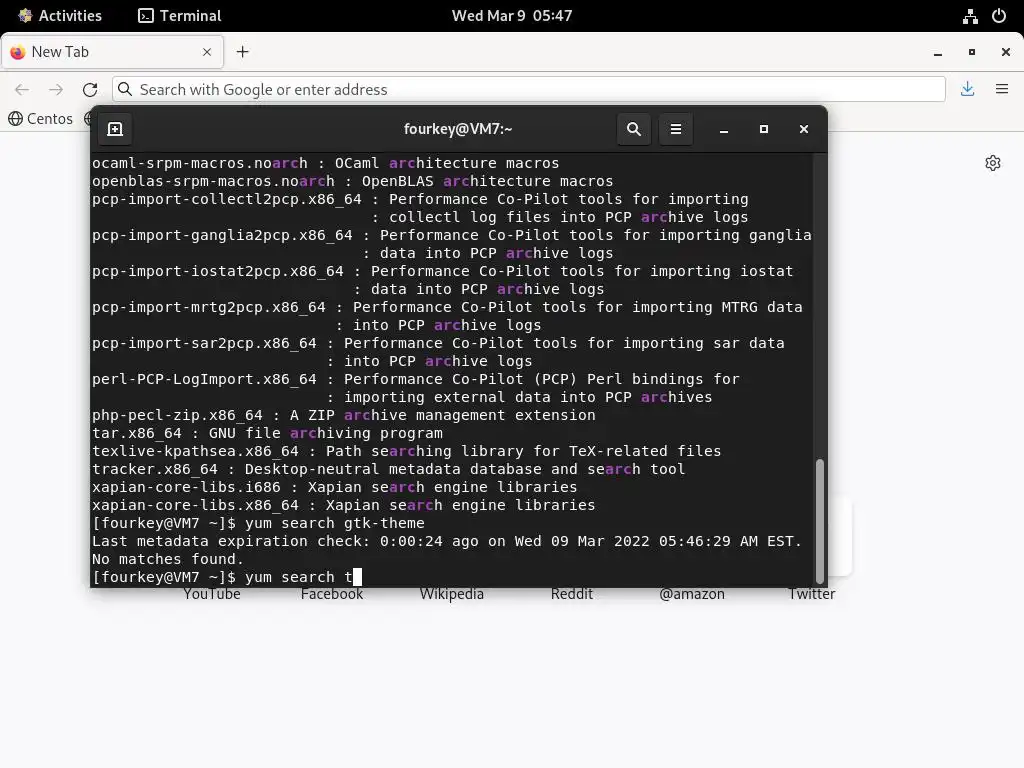Click the current prompt 'yum search t'
This screenshot has width=1024, height=768.
coord(227,577)
